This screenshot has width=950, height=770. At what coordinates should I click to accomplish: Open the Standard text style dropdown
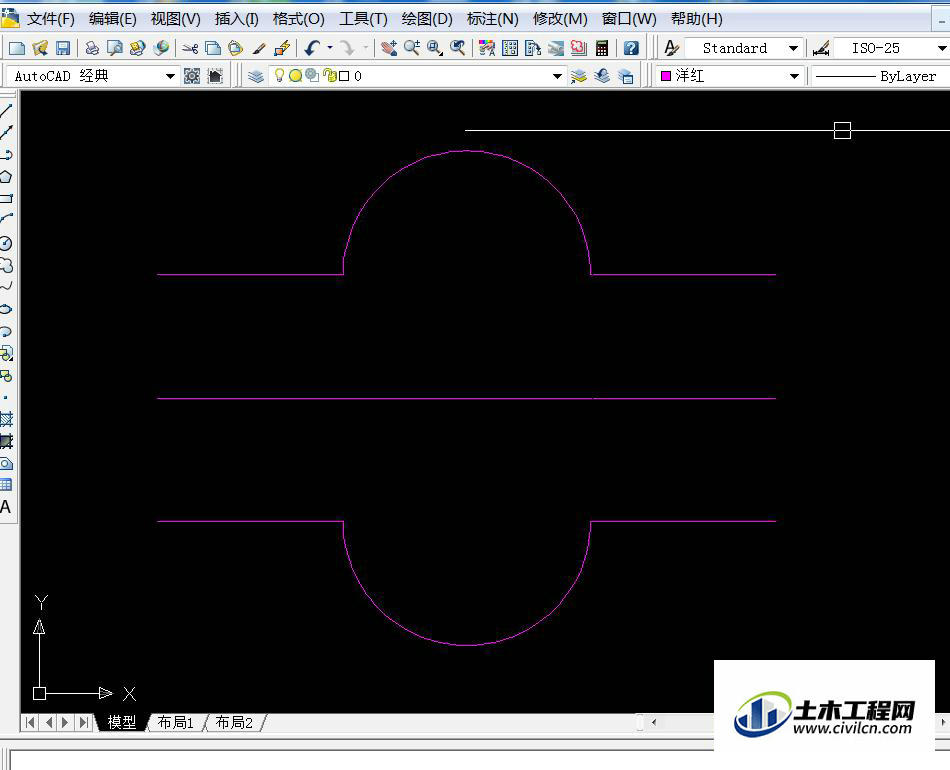(x=793, y=48)
